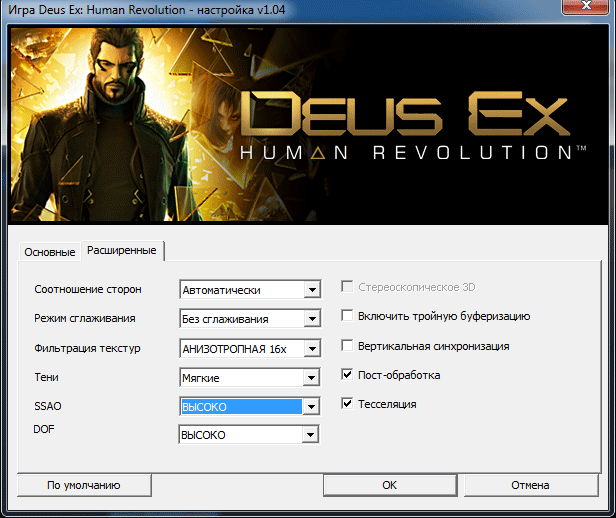Confirm settings with the OK button
The image size is (616, 518).
point(390,485)
